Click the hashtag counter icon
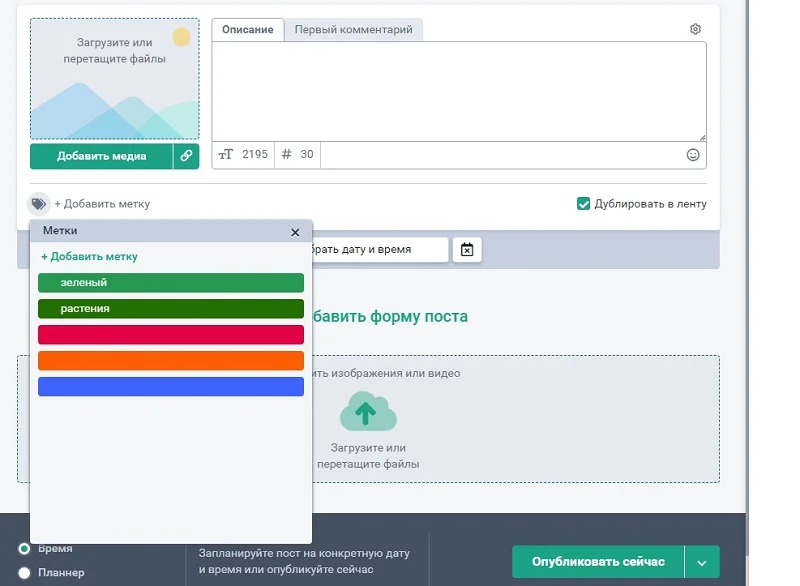 click(x=286, y=155)
